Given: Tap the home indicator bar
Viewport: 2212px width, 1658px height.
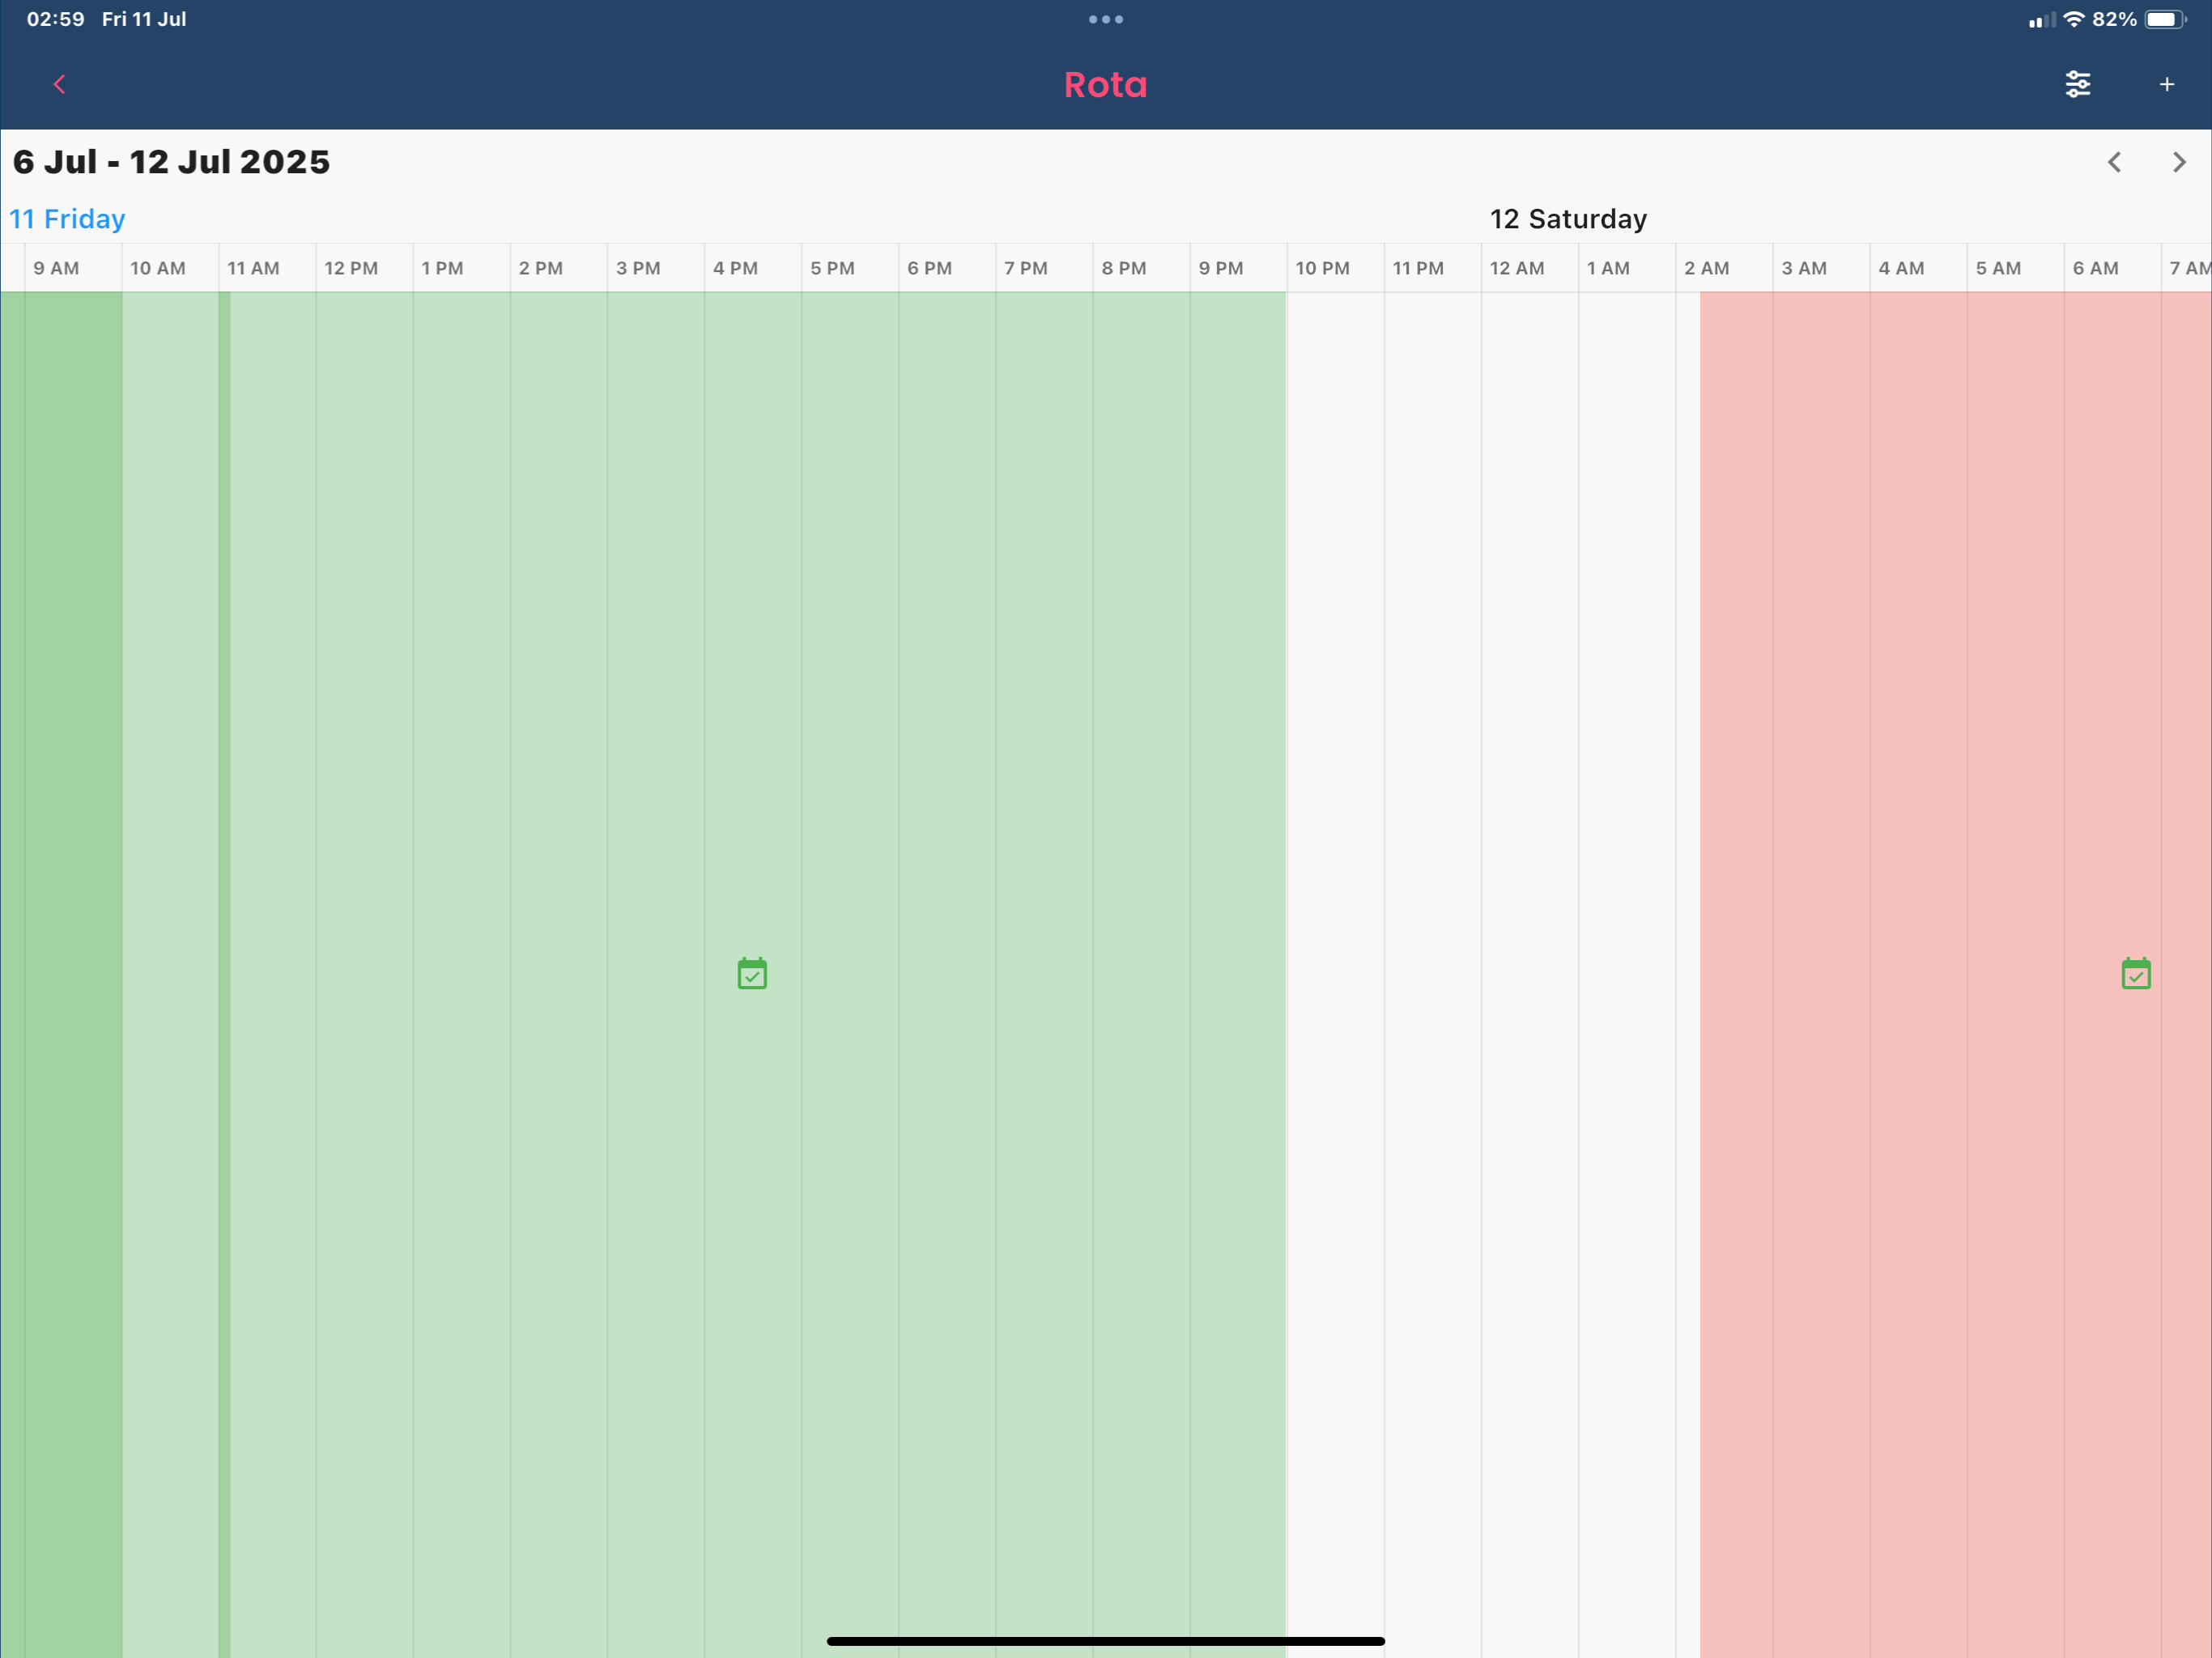Looking at the screenshot, I should tap(1105, 1641).
